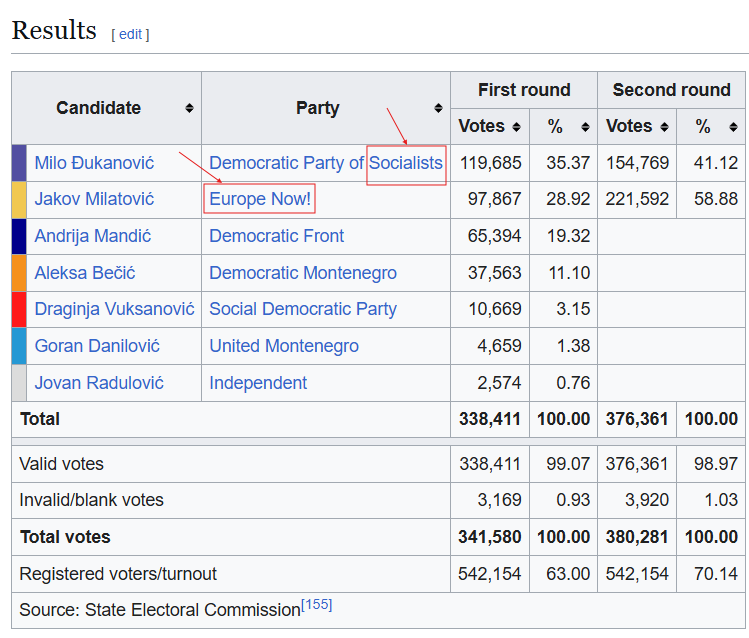Click Aleksa Bečić candidate name
This screenshot has height=638, width=749.
pyautogui.click(x=85, y=273)
